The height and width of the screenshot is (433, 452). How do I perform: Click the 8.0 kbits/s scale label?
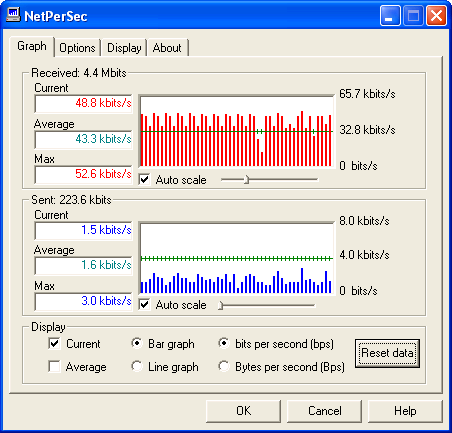click(x=364, y=221)
